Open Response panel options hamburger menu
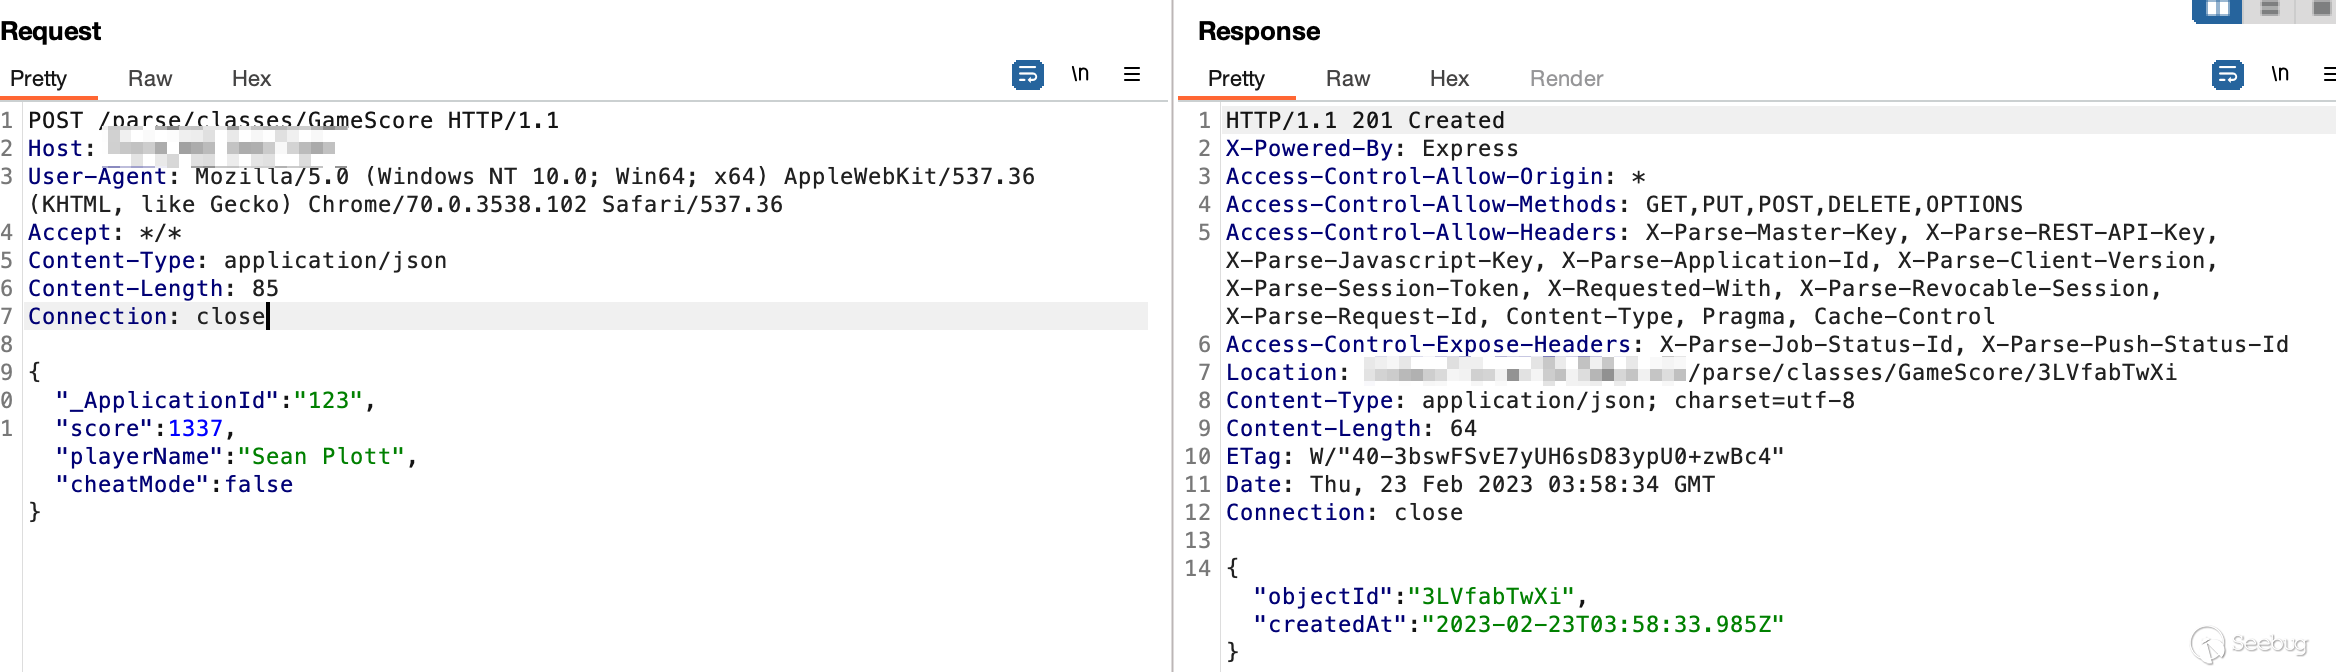Viewport: 2336px width, 672px height. coord(2328,75)
